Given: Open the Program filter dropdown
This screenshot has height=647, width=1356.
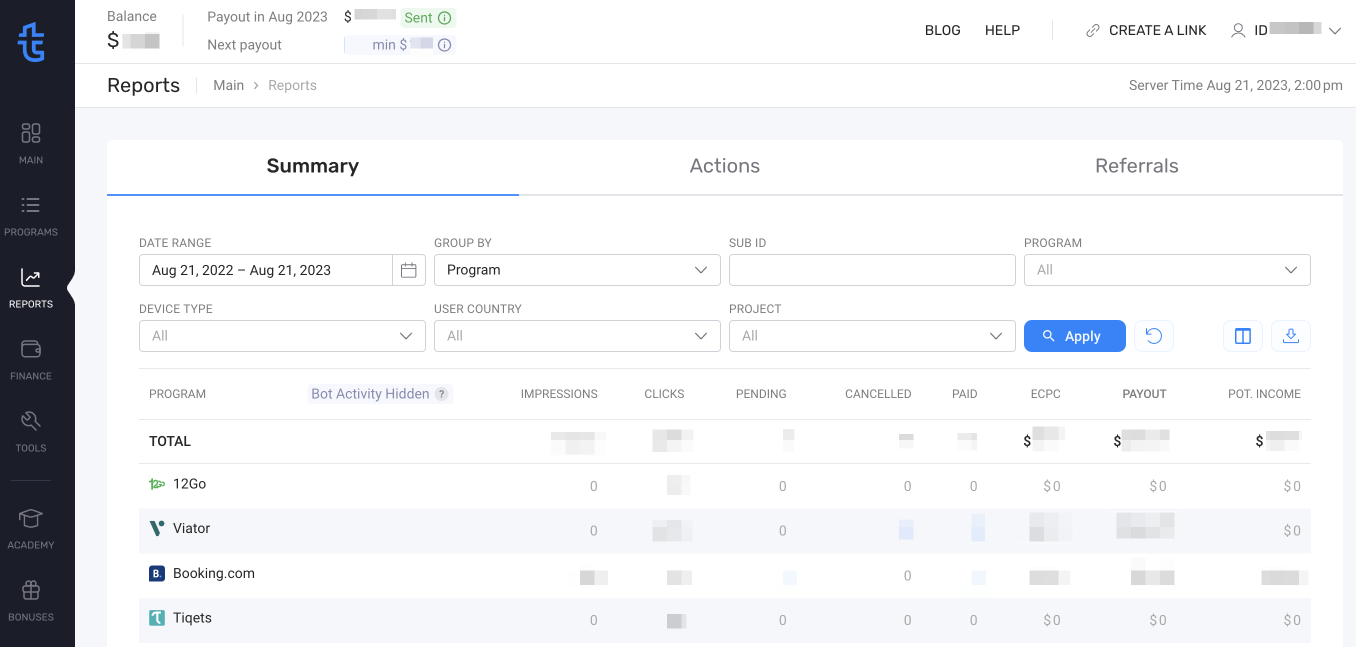Looking at the screenshot, I should coord(1166,270).
